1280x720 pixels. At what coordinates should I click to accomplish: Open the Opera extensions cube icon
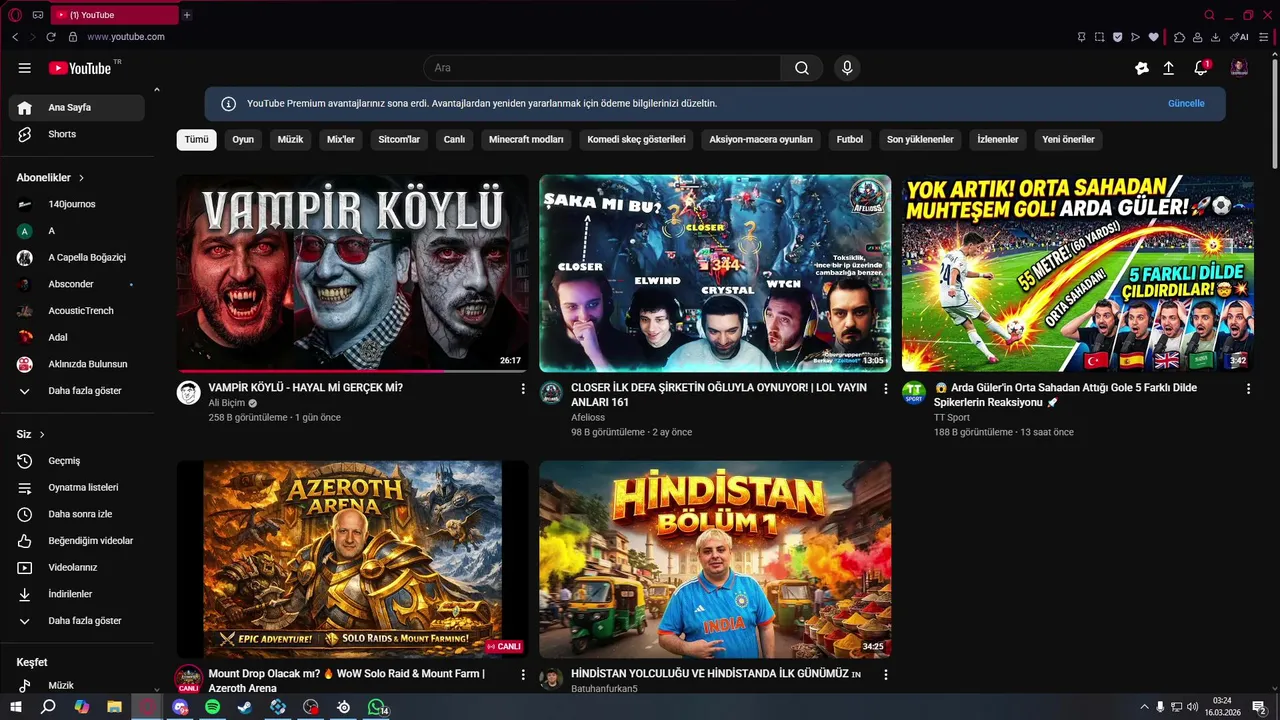(x=1180, y=37)
